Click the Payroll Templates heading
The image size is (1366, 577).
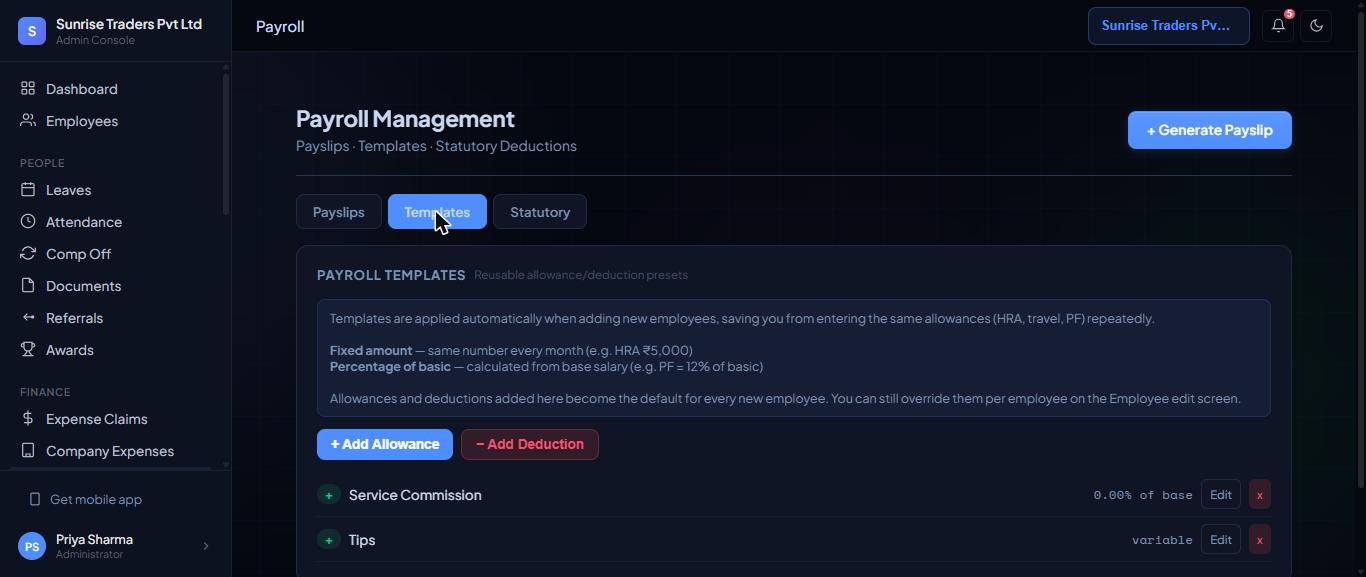click(391, 275)
